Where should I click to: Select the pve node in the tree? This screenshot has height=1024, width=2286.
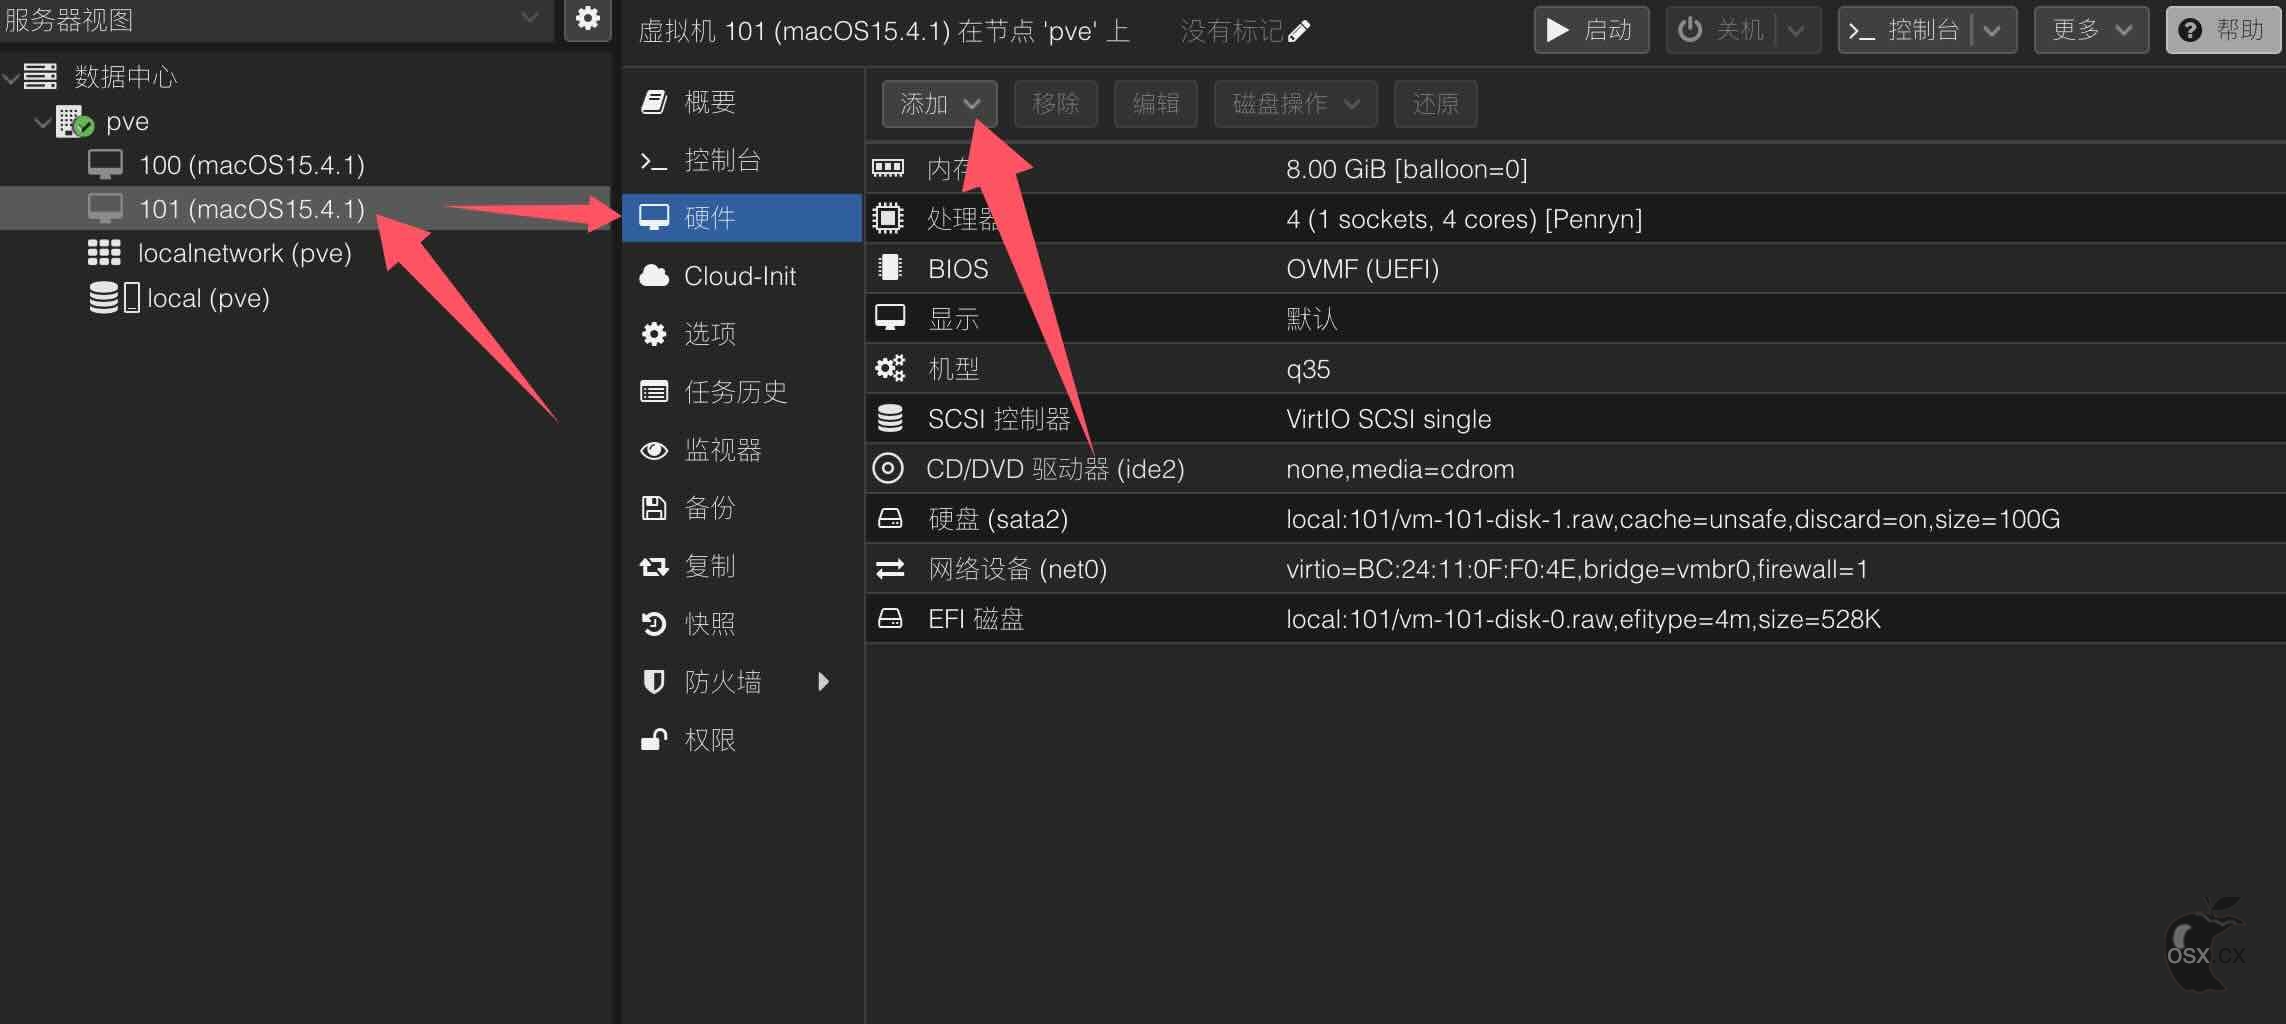pyautogui.click(x=127, y=122)
